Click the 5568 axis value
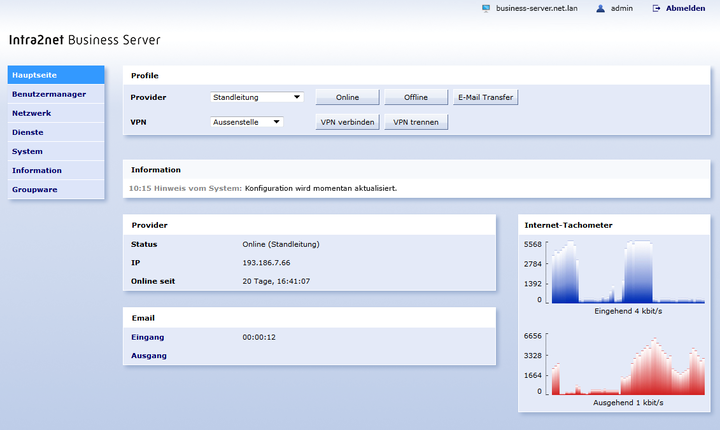Image resolution: width=720 pixels, height=430 pixels. (x=533, y=244)
